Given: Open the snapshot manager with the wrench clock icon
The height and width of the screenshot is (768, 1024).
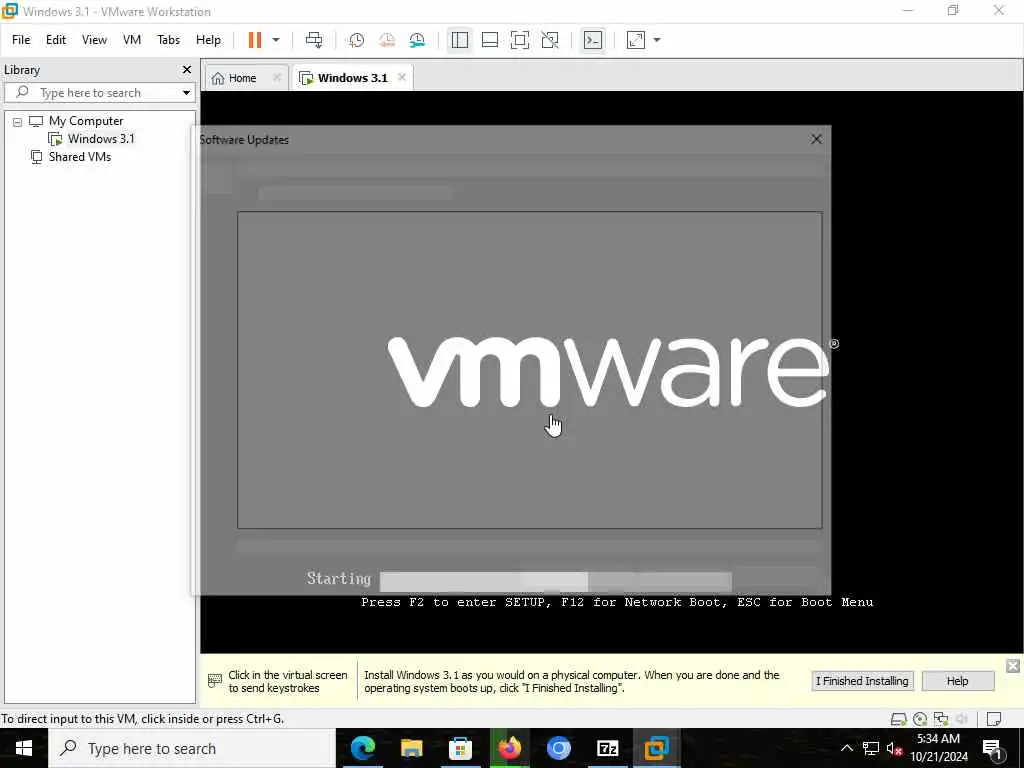Looking at the screenshot, I should click(x=417, y=40).
